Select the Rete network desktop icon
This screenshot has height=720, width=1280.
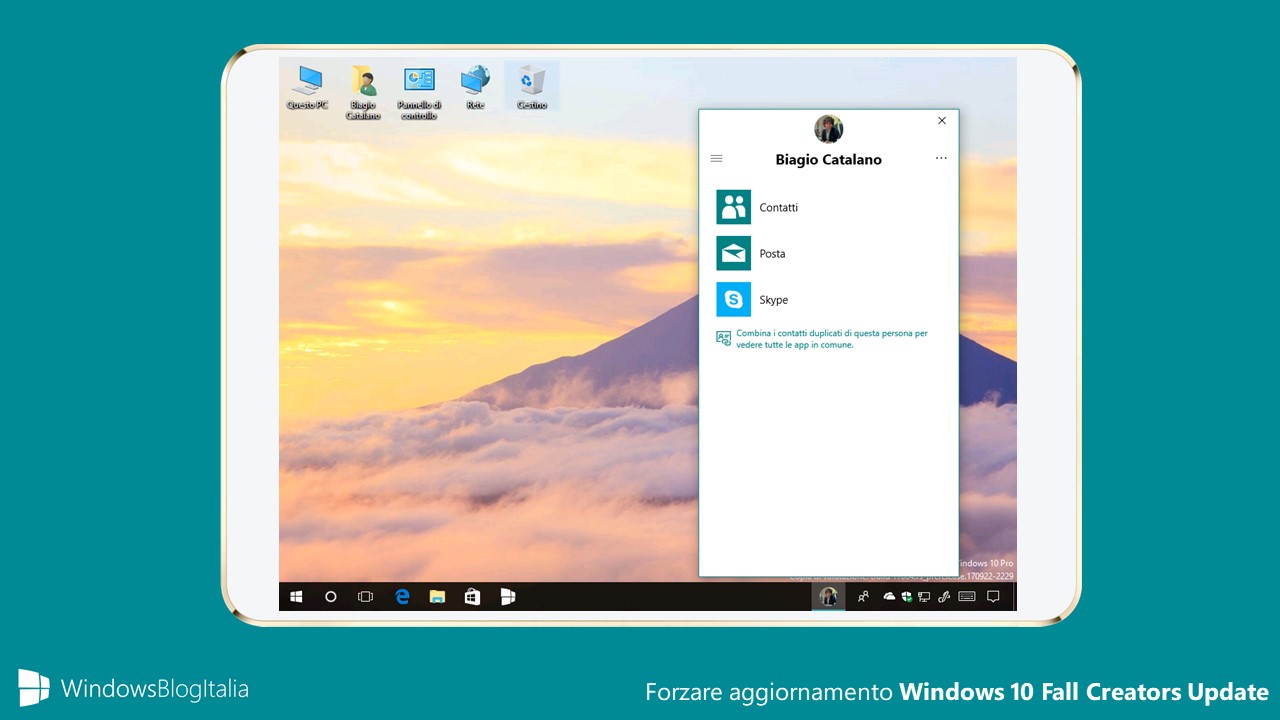(x=475, y=87)
